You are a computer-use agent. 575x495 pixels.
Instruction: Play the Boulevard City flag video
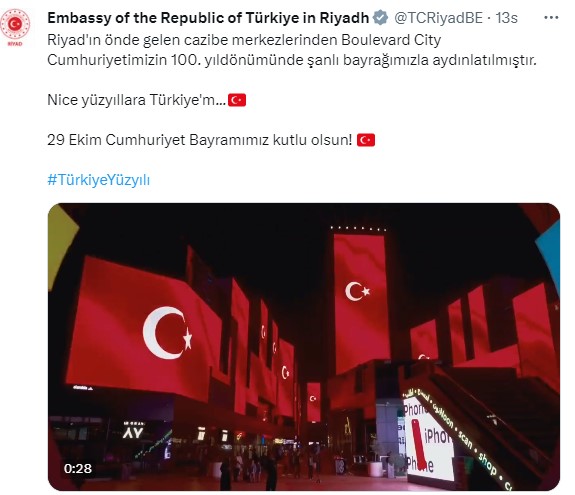click(x=304, y=347)
